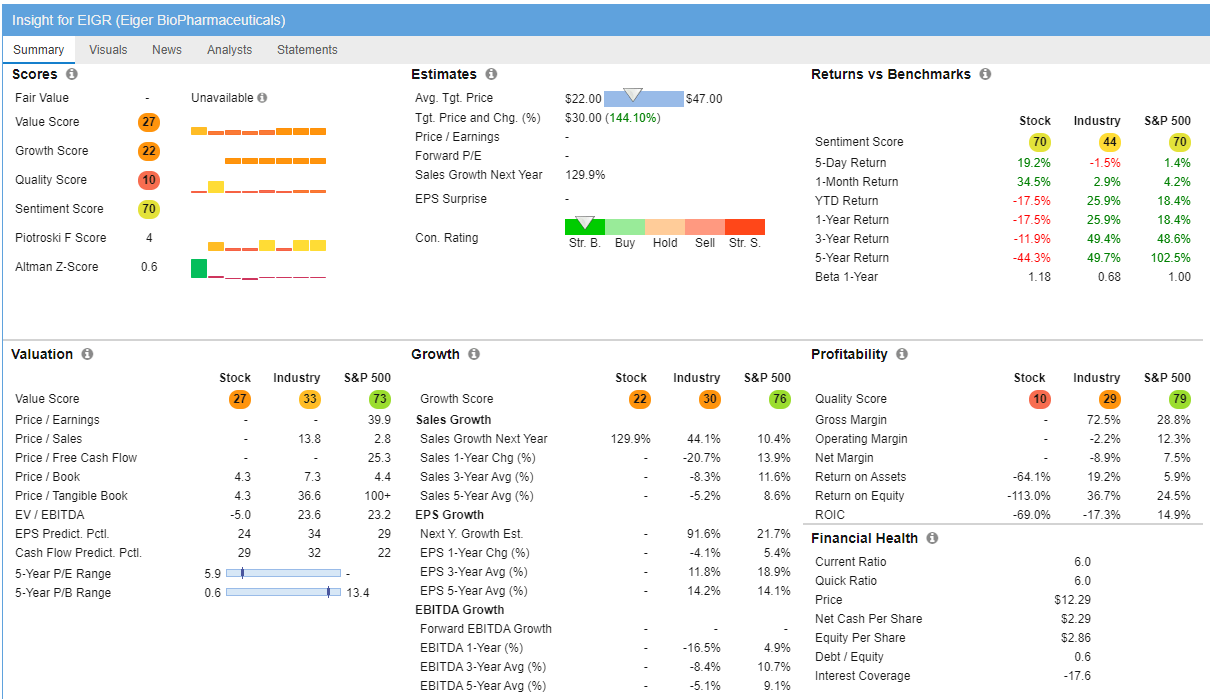Image resolution: width=1210 pixels, height=699 pixels.
Task: Click the 3-Year Return S&P 500 value 48.6%
Action: (x=1174, y=239)
